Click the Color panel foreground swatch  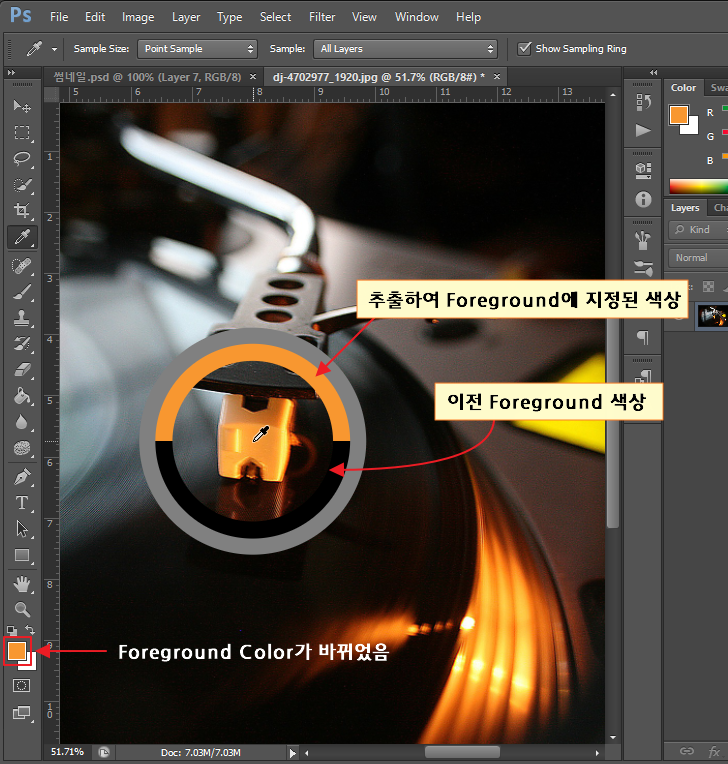(678, 115)
